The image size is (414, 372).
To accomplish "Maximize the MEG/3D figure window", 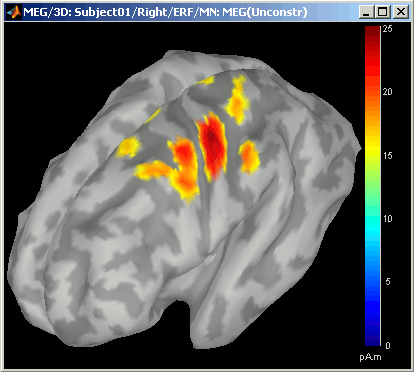I will coord(383,12).
